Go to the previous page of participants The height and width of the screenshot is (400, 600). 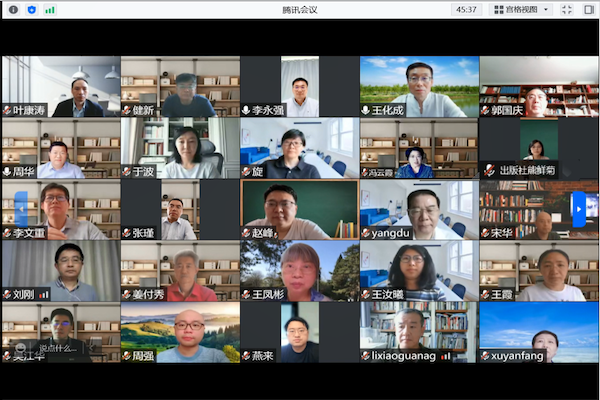click(x=21, y=209)
